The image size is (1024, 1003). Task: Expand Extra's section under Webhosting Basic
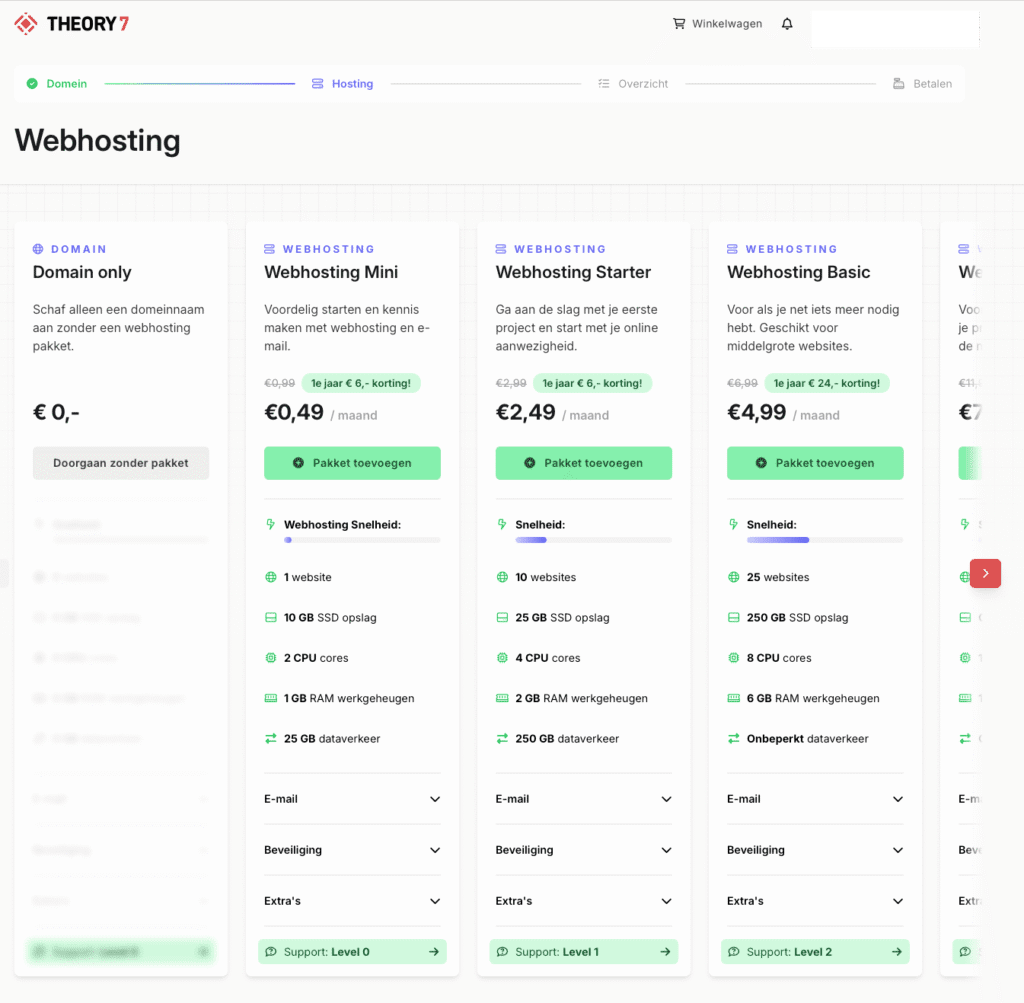click(x=815, y=900)
